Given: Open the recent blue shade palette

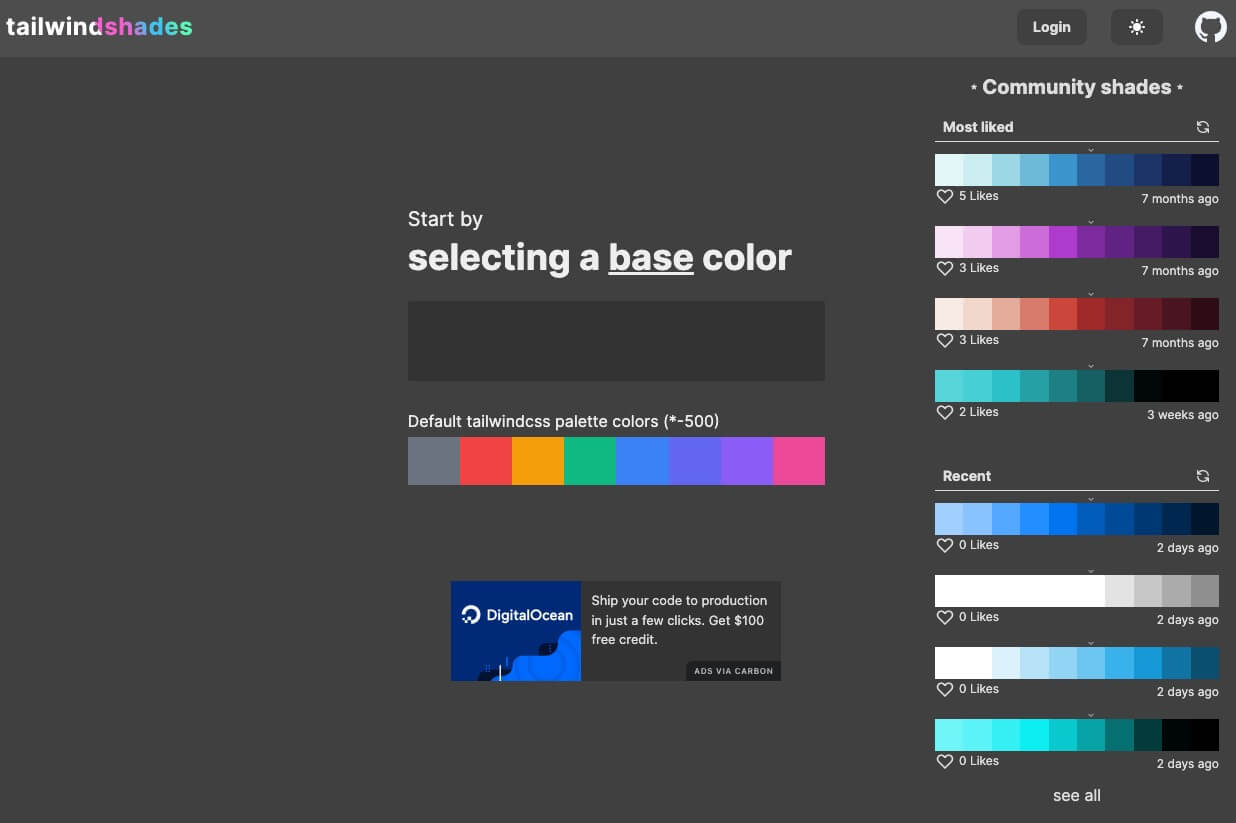Looking at the screenshot, I should click(x=1077, y=519).
